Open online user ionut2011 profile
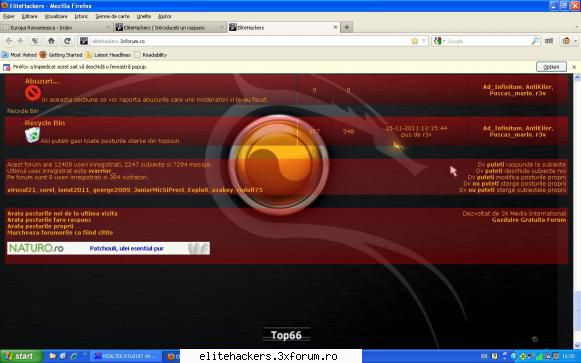This screenshot has height=363, width=581. (x=73, y=190)
